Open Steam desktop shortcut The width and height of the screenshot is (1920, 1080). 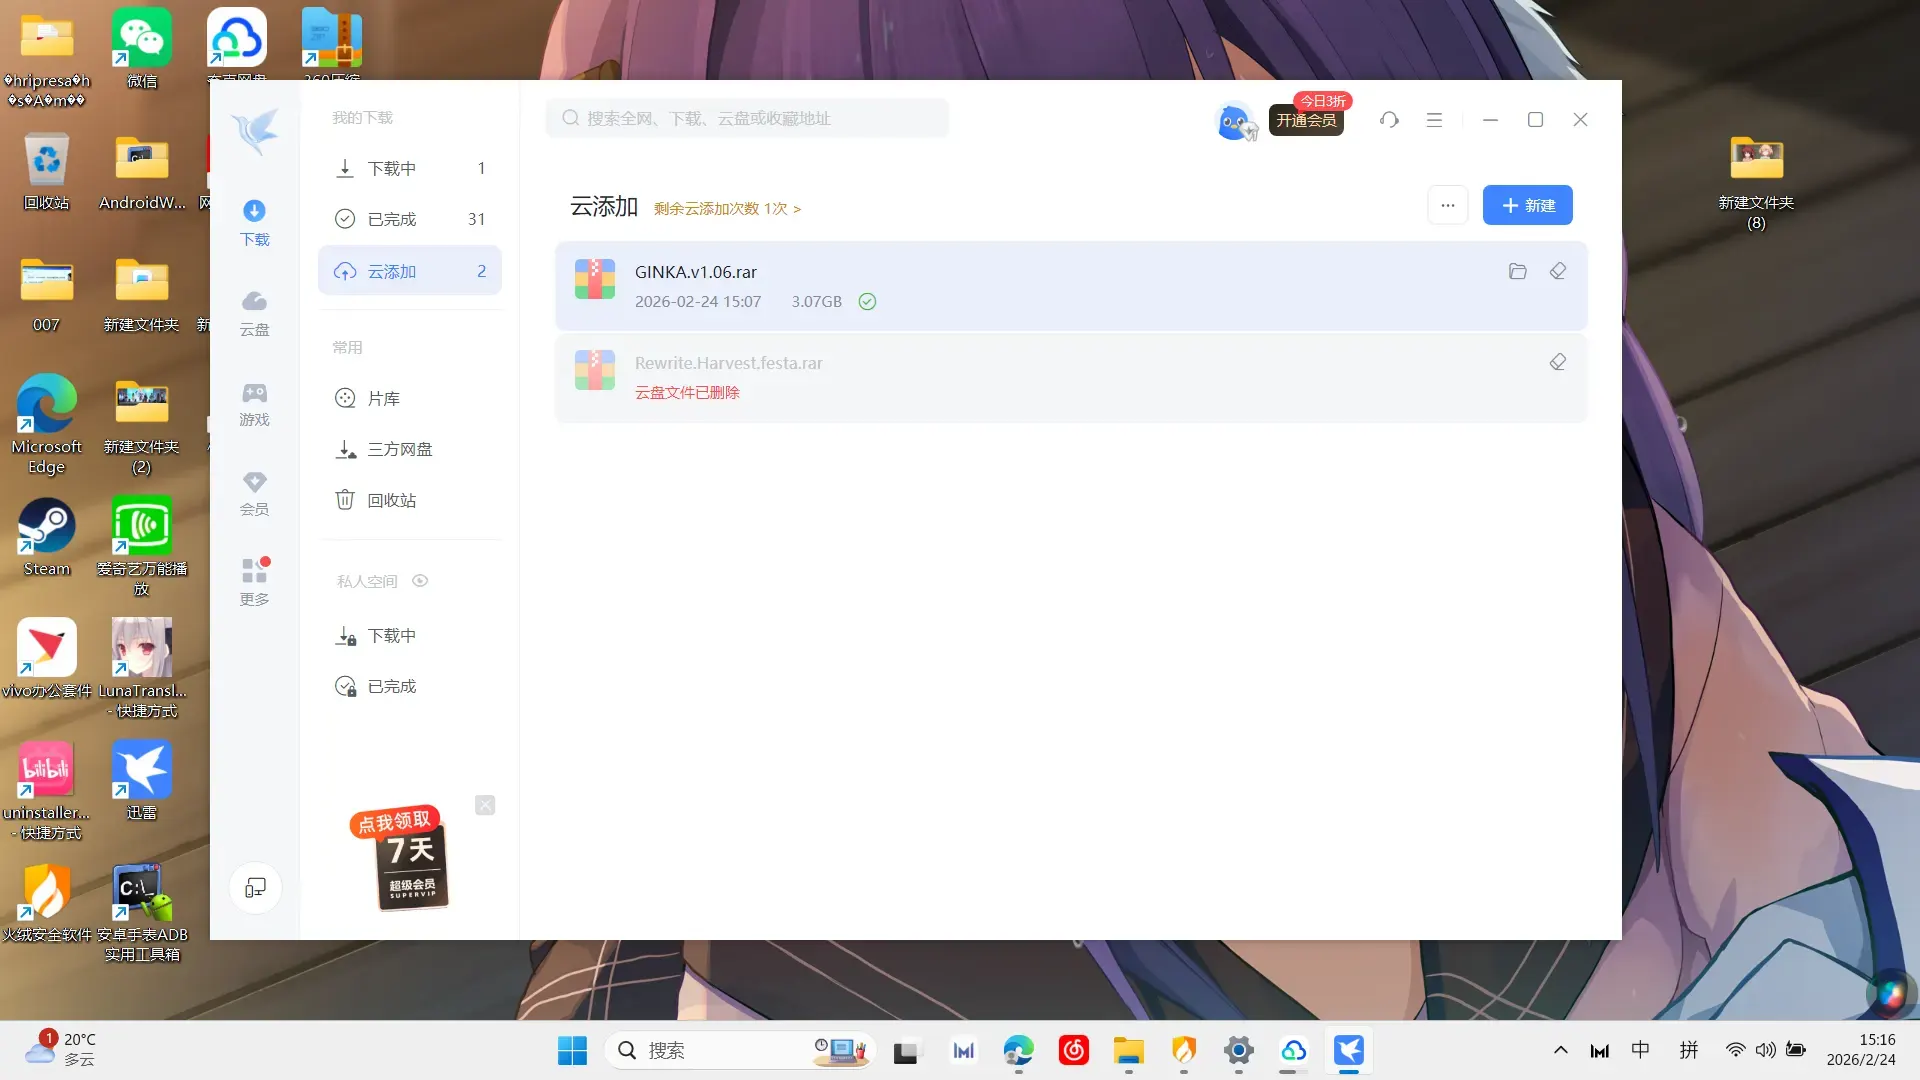pos(47,537)
